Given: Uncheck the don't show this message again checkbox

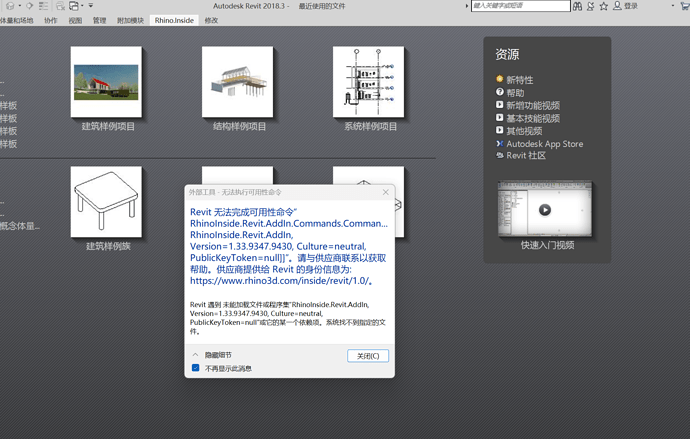Looking at the screenshot, I should click(x=196, y=368).
